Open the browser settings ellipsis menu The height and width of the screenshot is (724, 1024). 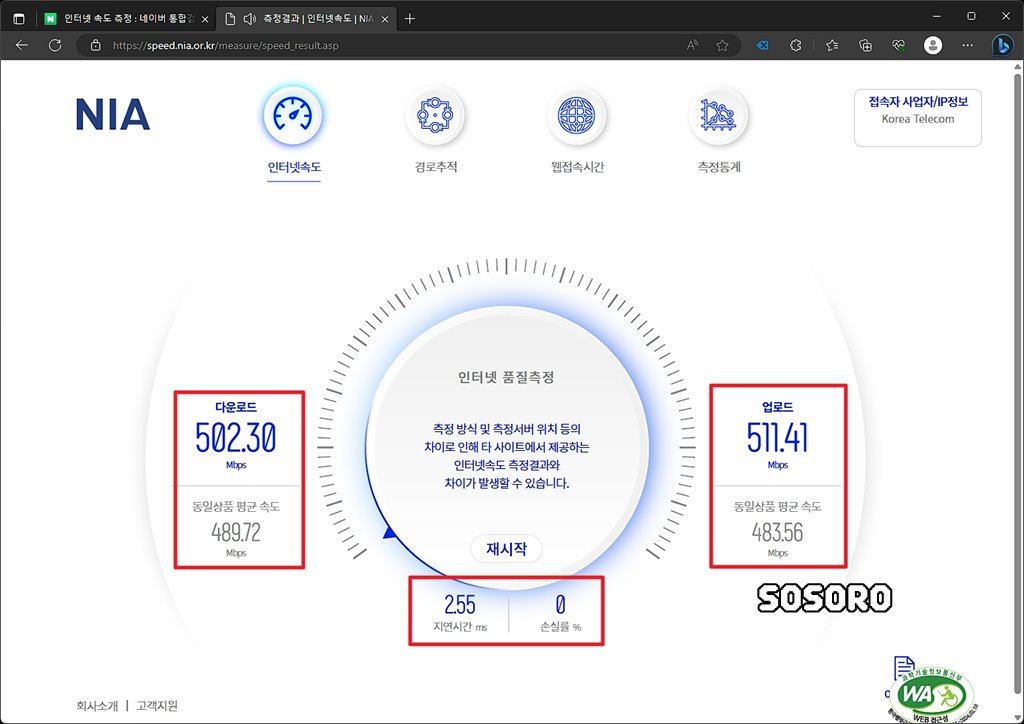click(968, 45)
